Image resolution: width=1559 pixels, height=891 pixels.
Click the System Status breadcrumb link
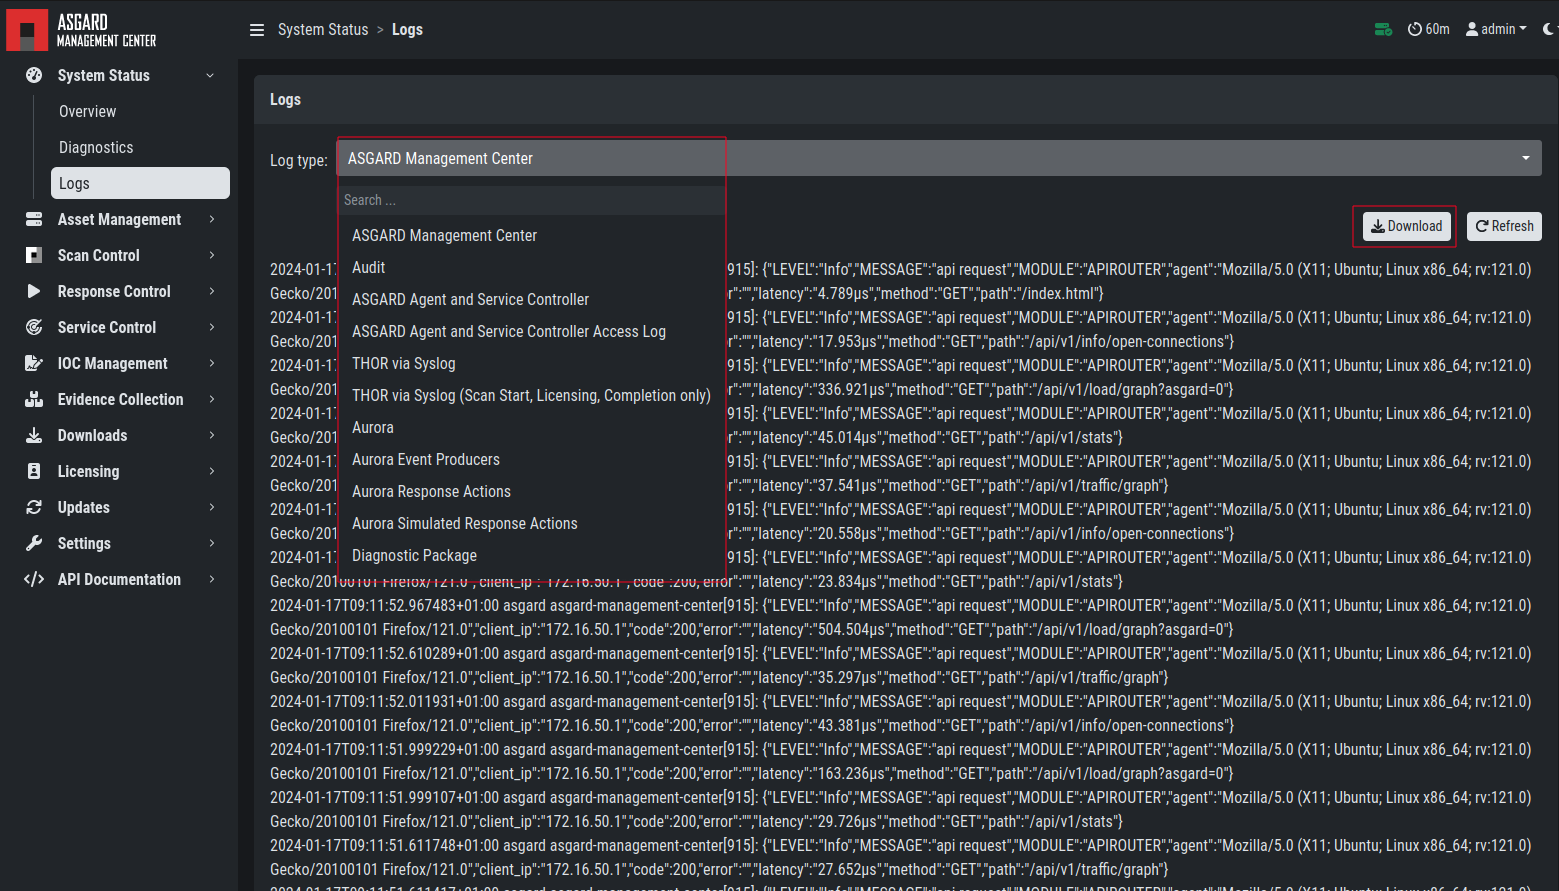tap(323, 30)
